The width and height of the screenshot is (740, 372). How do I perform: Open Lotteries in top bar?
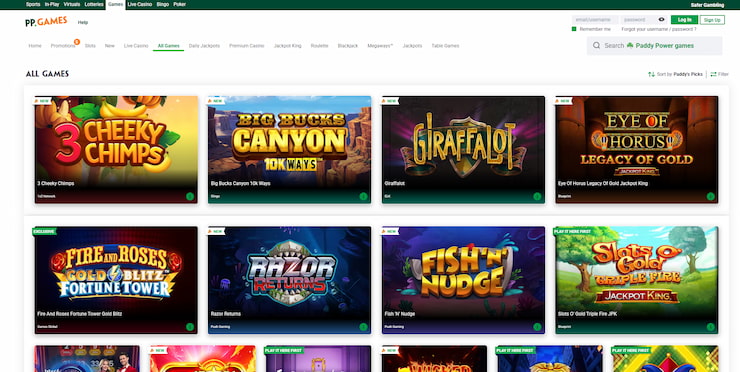(93, 4)
